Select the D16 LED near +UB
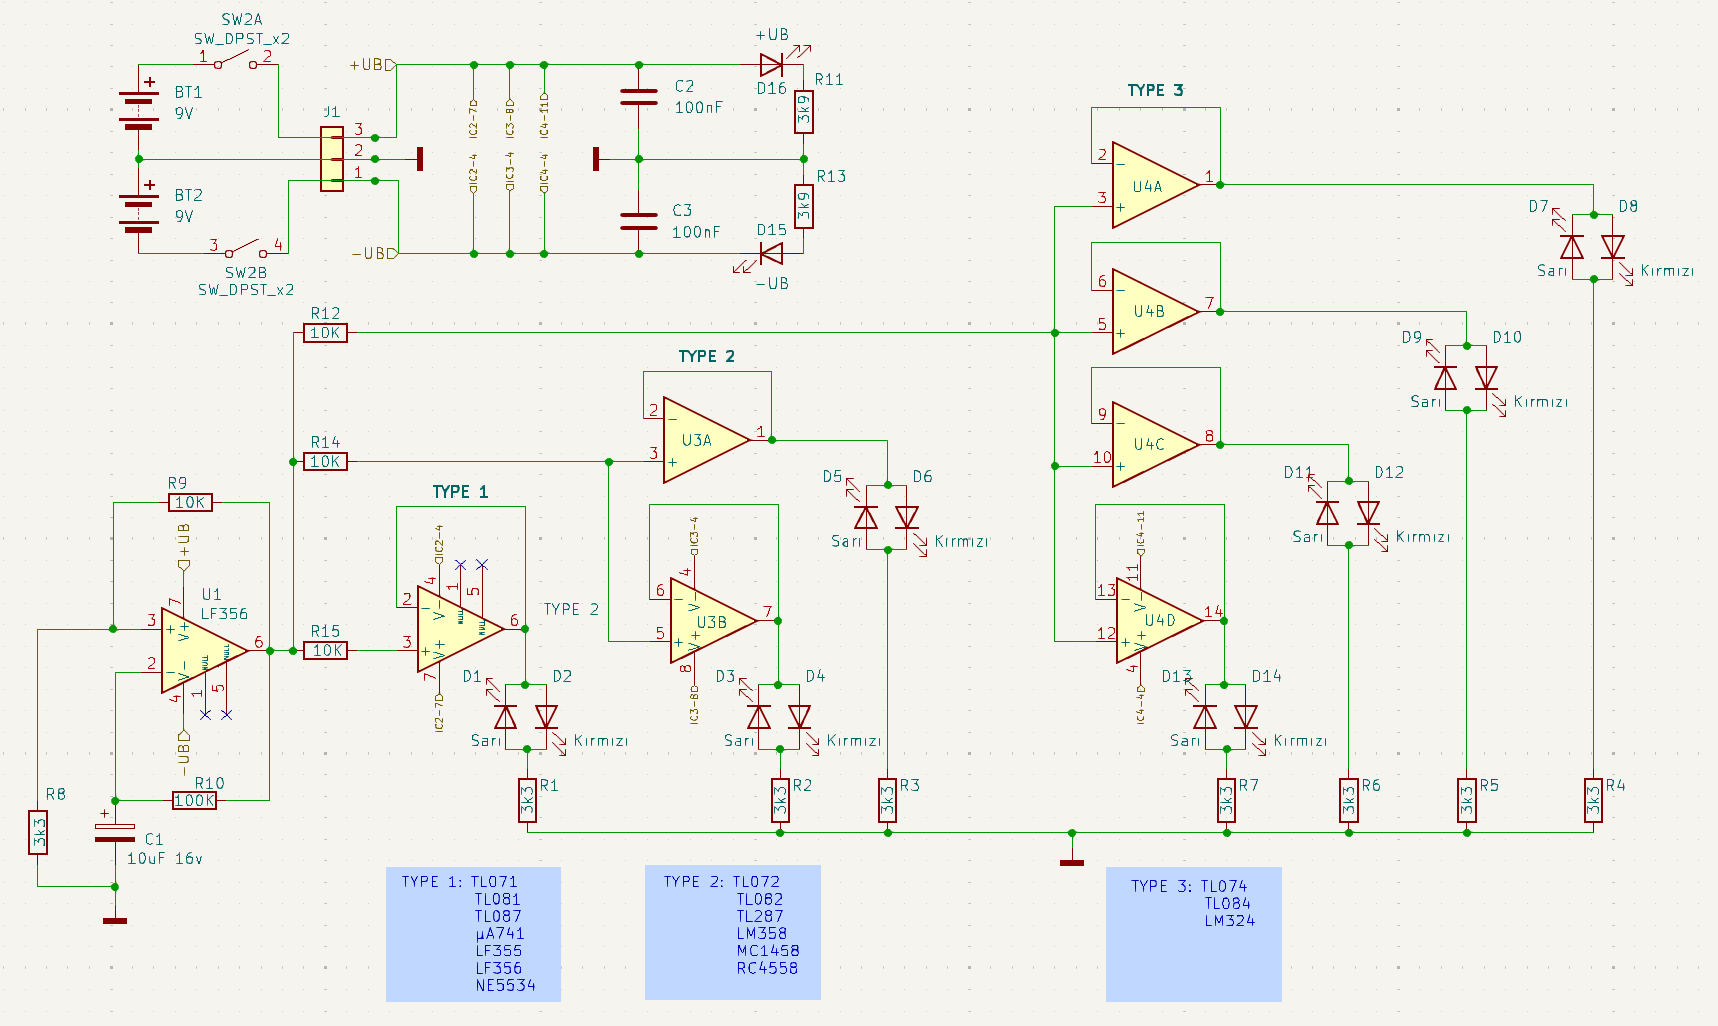This screenshot has height=1026, width=1718. 771,65
